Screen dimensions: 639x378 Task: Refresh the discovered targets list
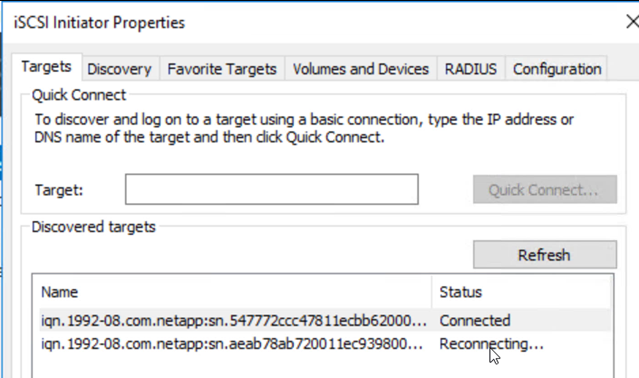coord(545,255)
